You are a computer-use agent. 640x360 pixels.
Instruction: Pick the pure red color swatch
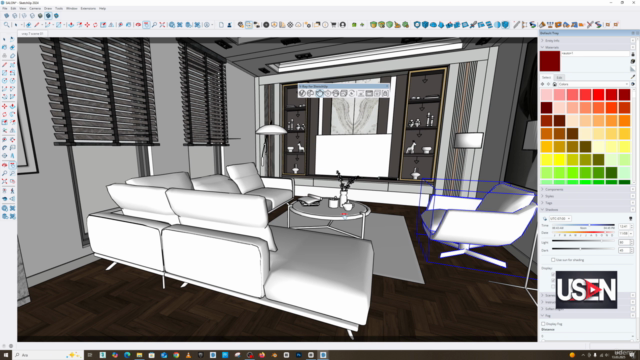tap(598, 95)
